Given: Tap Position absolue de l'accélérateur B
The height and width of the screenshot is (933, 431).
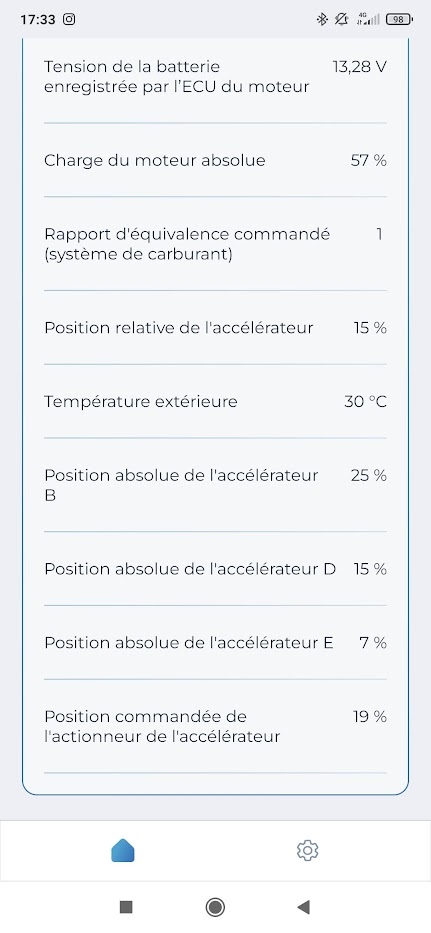Looking at the screenshot, I should tap(215, 485).
